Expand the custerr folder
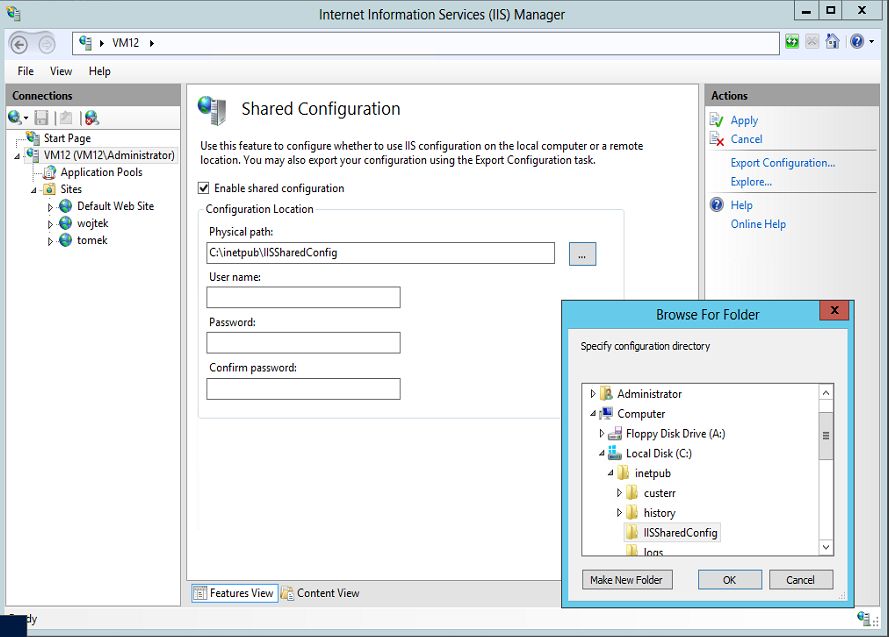889x637 pixels. 619,493
